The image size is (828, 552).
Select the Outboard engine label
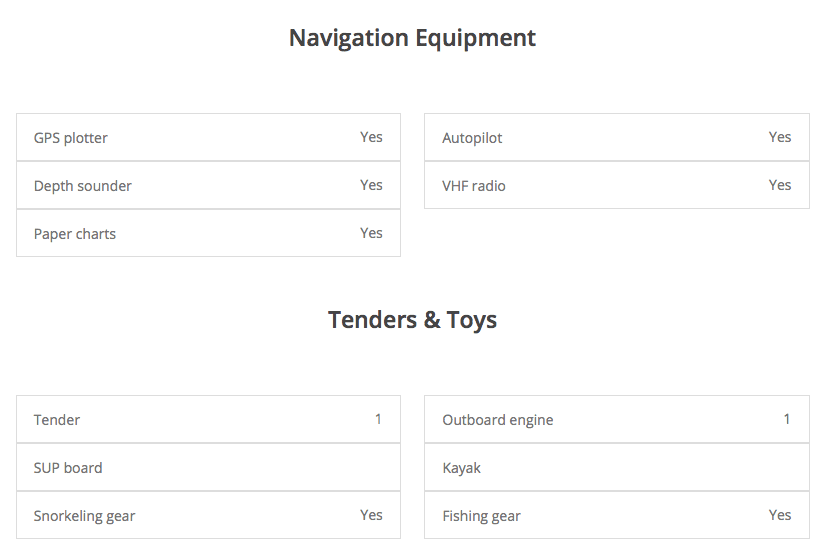click(498, 420)
